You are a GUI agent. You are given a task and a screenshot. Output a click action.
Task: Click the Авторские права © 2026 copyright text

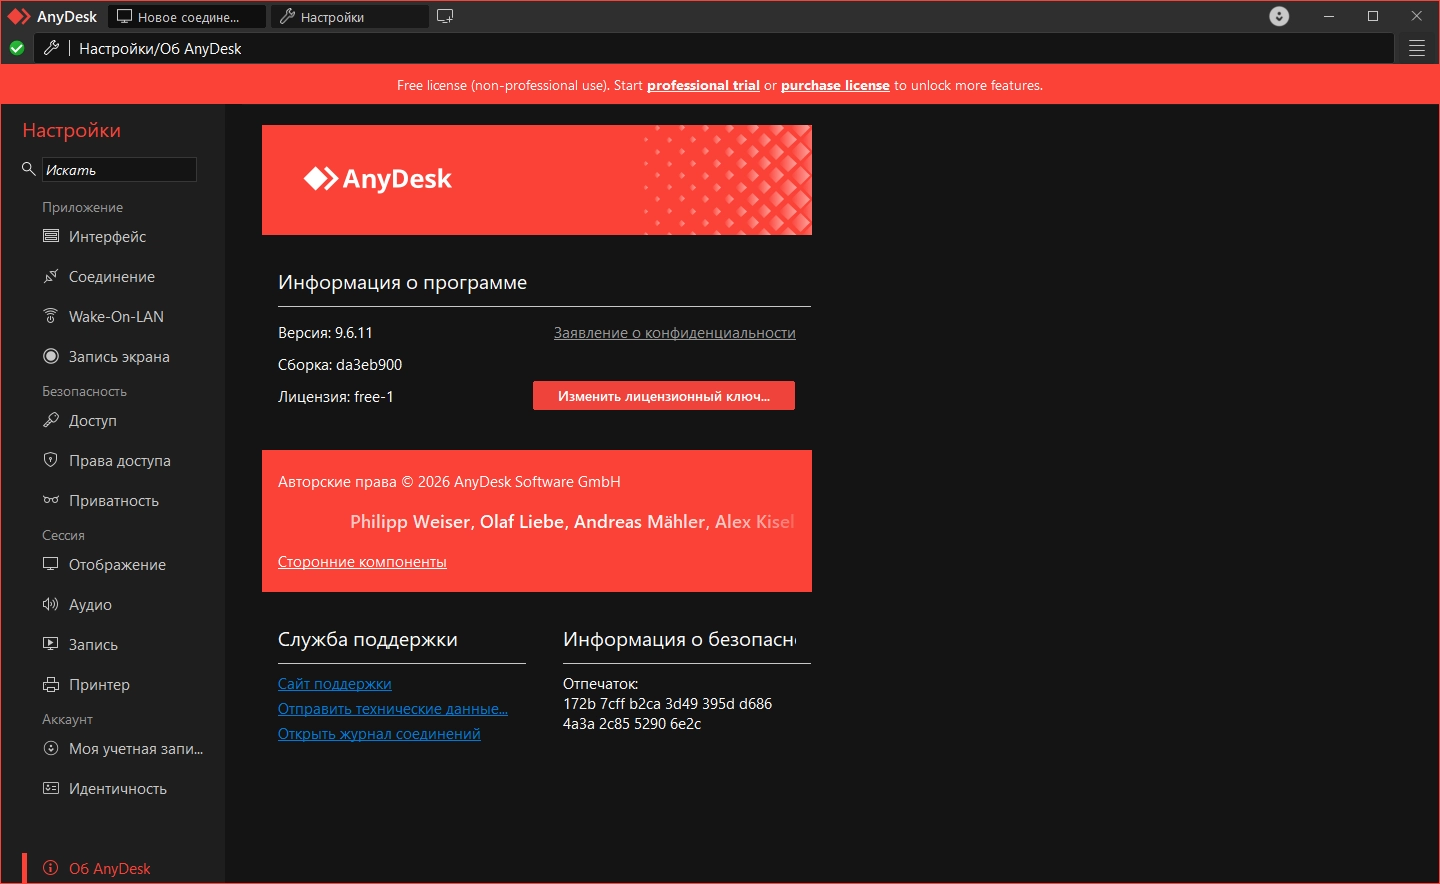coord(449,482)
